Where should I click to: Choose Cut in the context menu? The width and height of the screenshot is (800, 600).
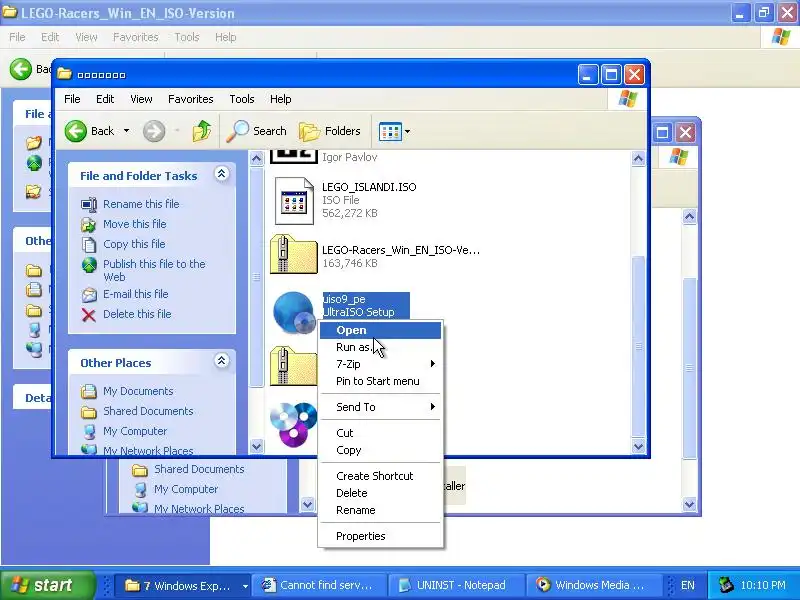click(380, 433)
